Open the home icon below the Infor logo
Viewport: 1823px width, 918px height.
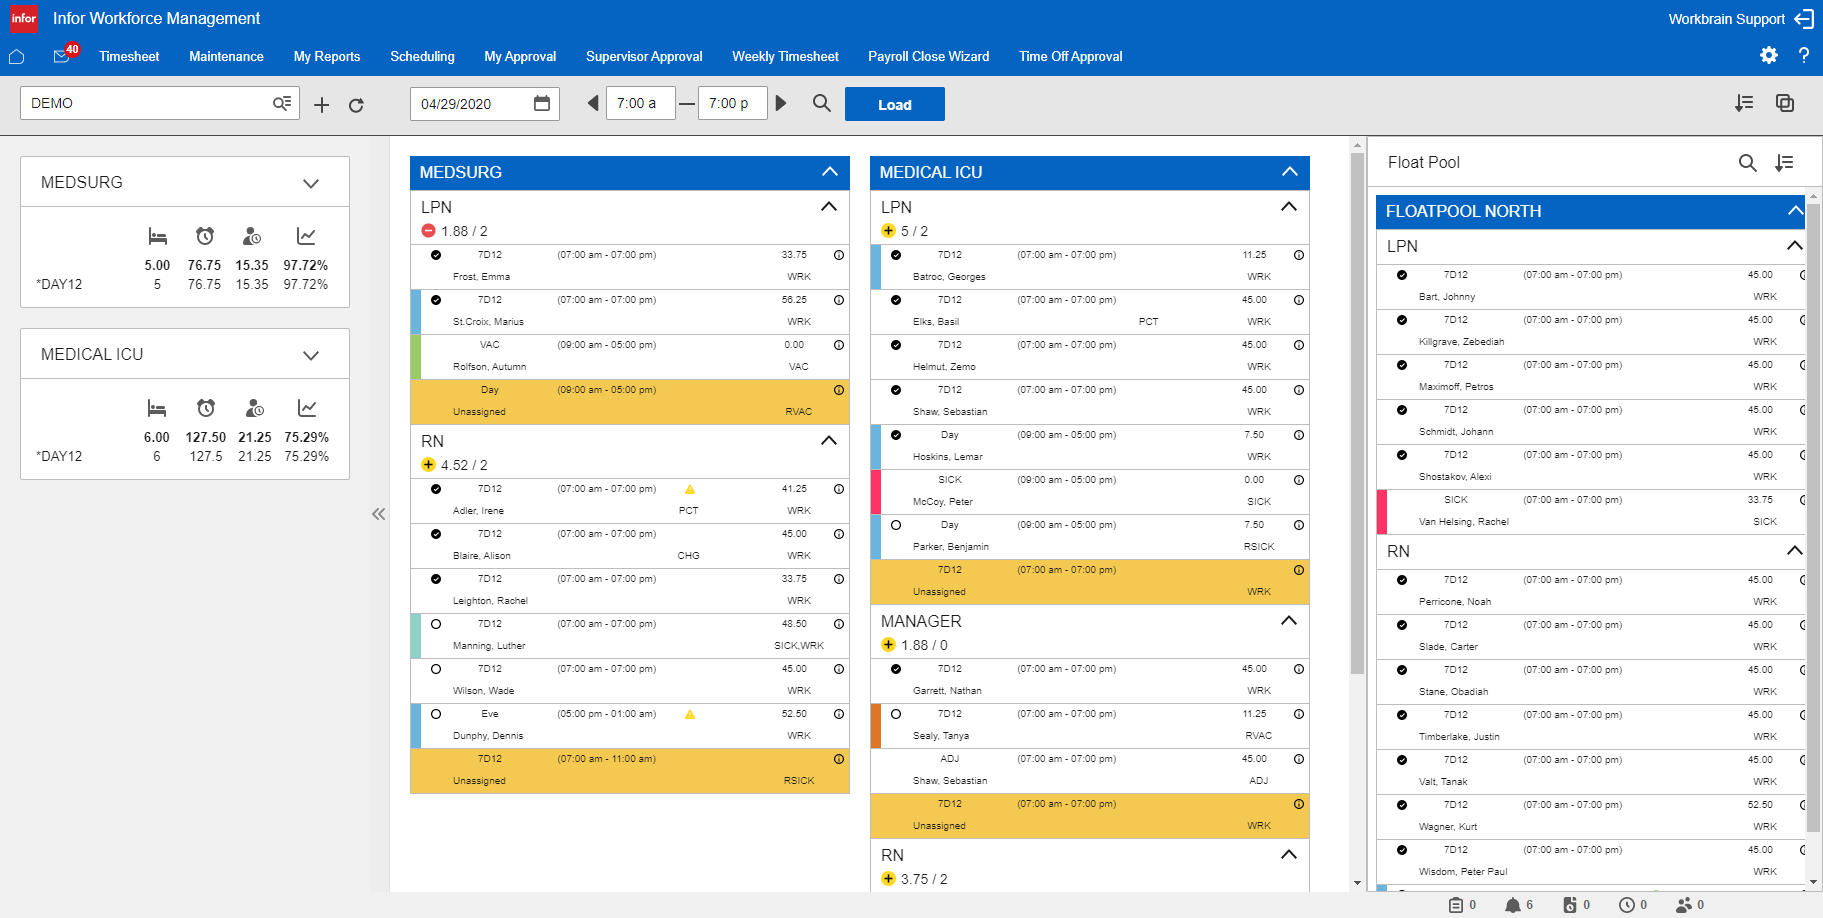point(16,57)
